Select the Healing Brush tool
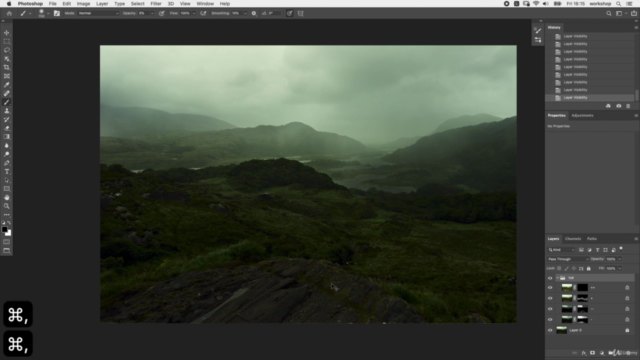The width and height of the screenshot is (640, 360). click(7, 93)
